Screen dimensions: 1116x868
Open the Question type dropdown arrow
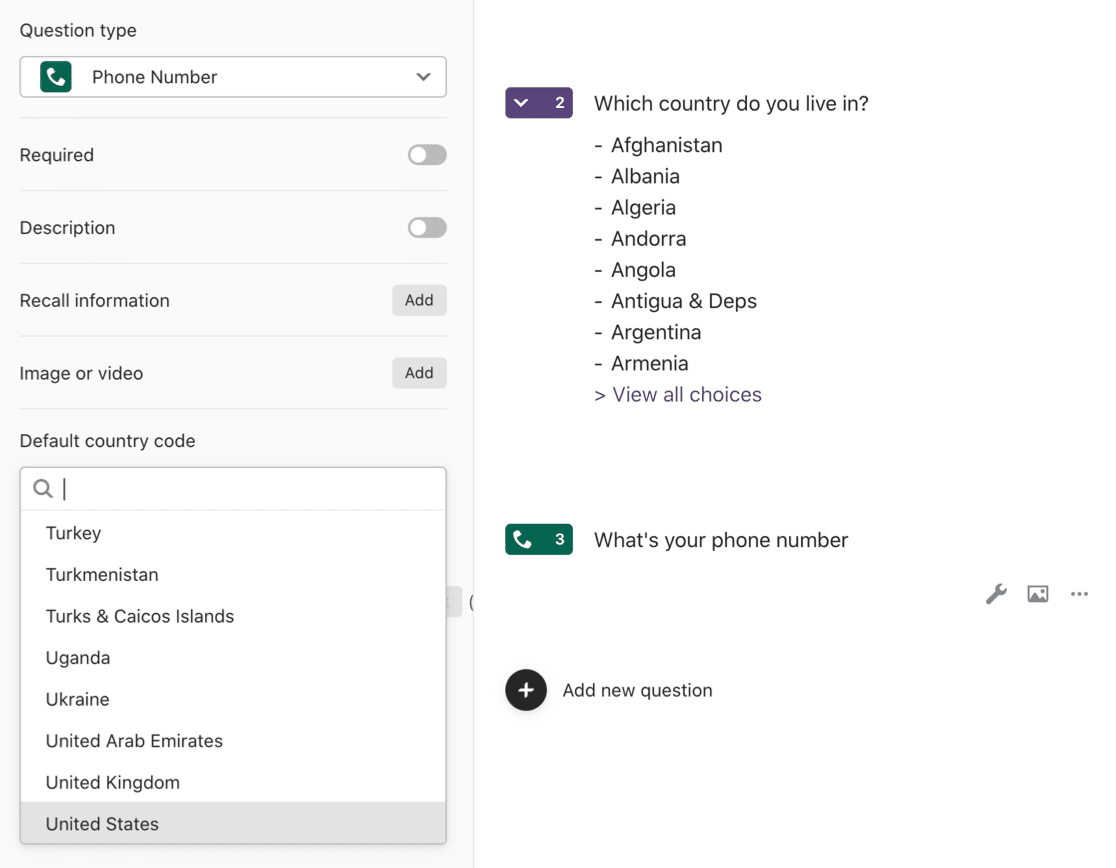pyautogui.click(x=423, y=77)
